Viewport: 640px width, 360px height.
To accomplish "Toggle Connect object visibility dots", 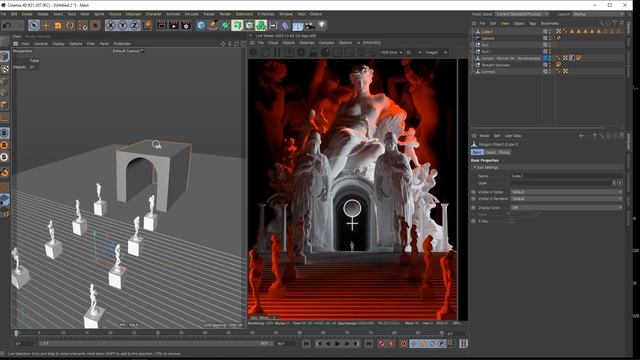I will pos(550,71).
